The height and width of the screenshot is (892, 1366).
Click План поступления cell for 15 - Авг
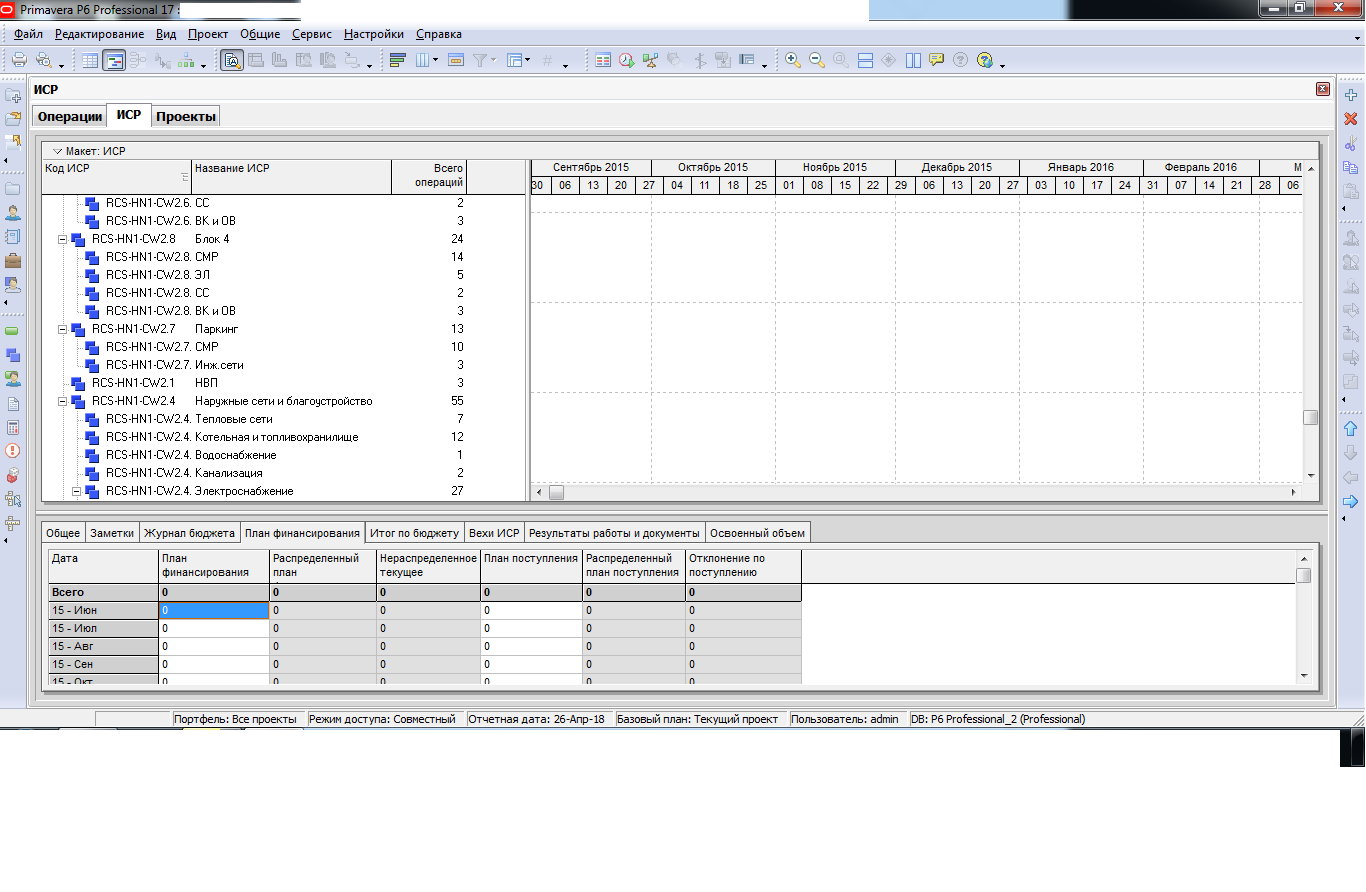coord(530,646)
